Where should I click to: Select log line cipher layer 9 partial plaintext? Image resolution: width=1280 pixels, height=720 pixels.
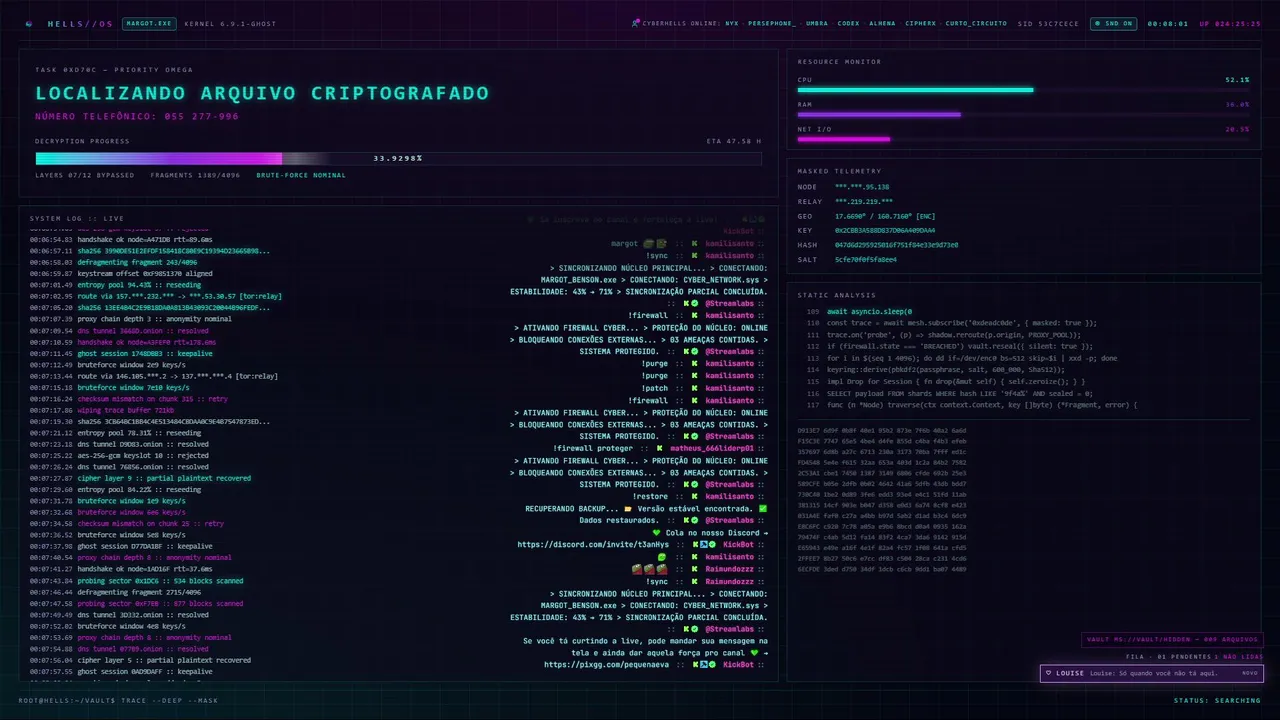[x=140, y=478]
